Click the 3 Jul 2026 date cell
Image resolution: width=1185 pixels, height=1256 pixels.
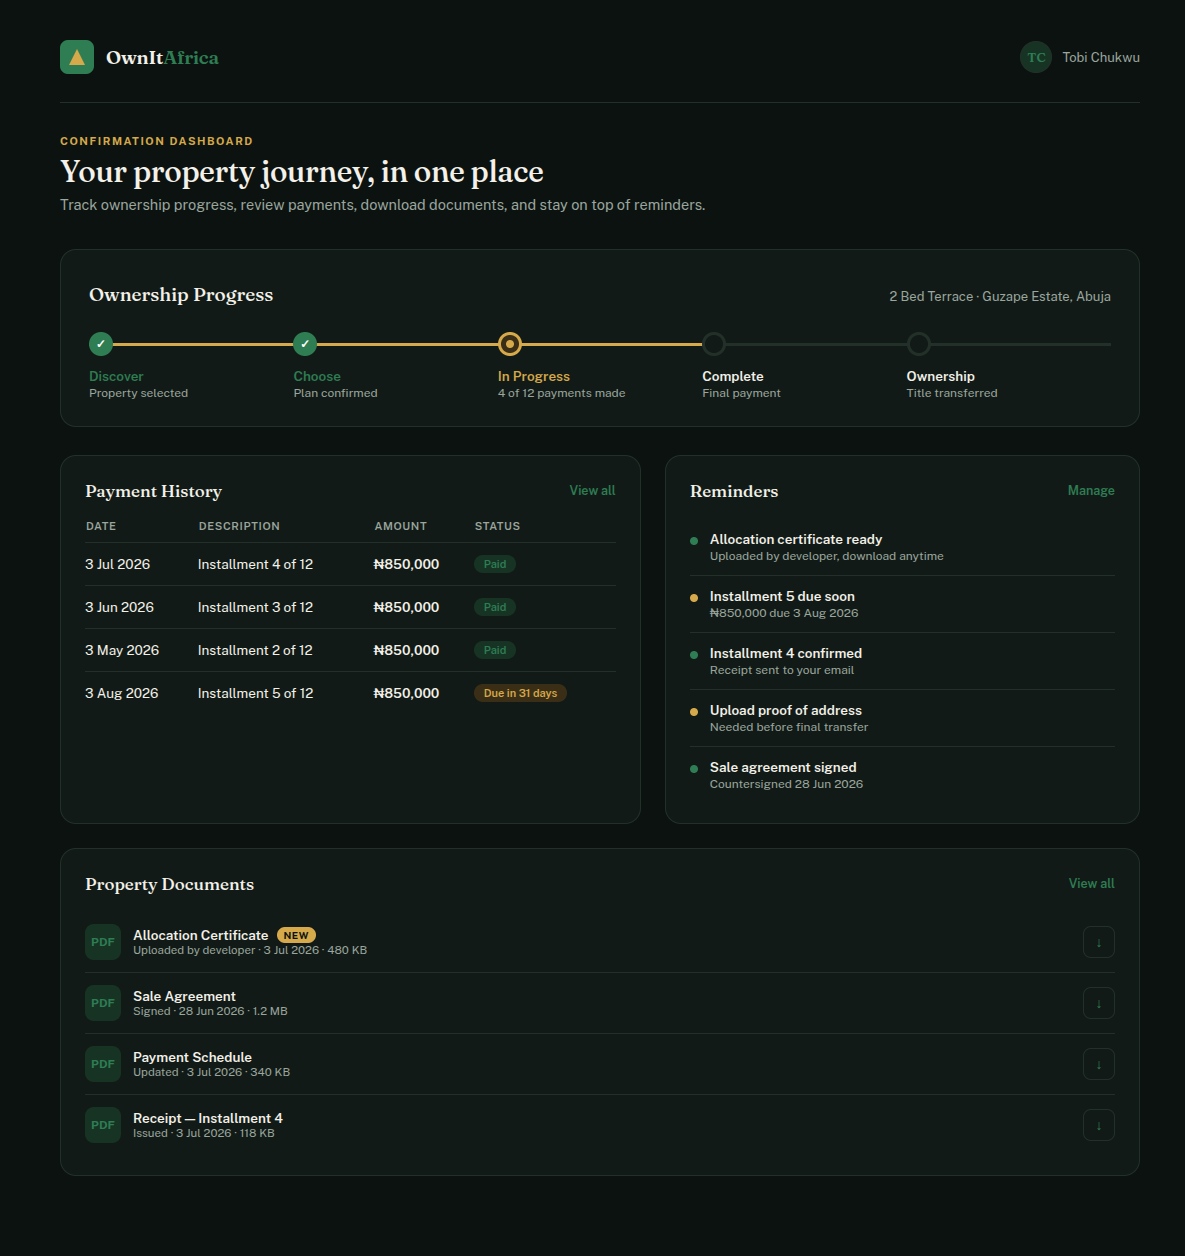118,564
